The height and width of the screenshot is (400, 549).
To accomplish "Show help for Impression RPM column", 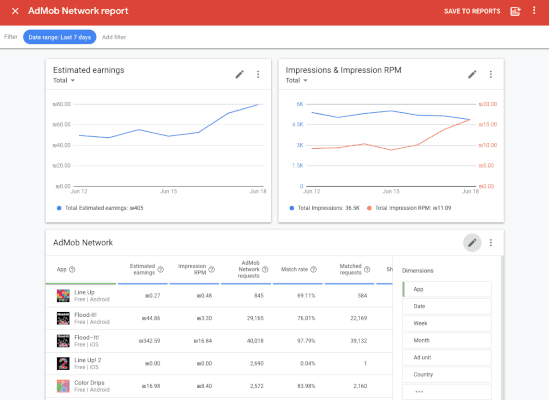I will click(211, 269).
